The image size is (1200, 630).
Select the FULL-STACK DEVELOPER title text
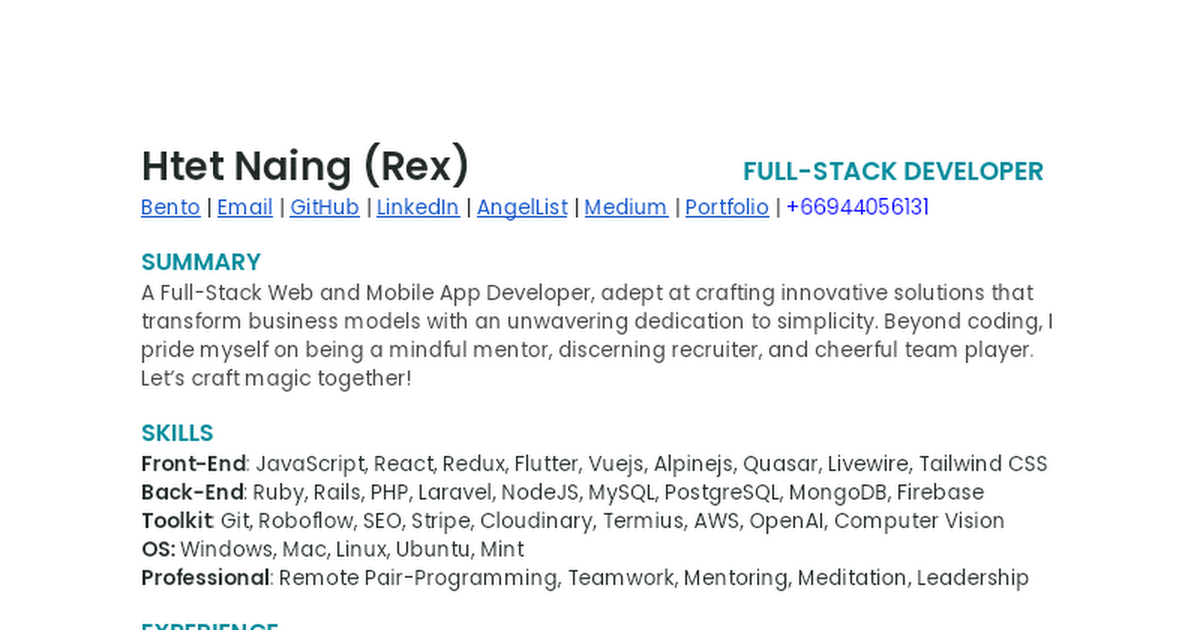[x=893, y=171]
